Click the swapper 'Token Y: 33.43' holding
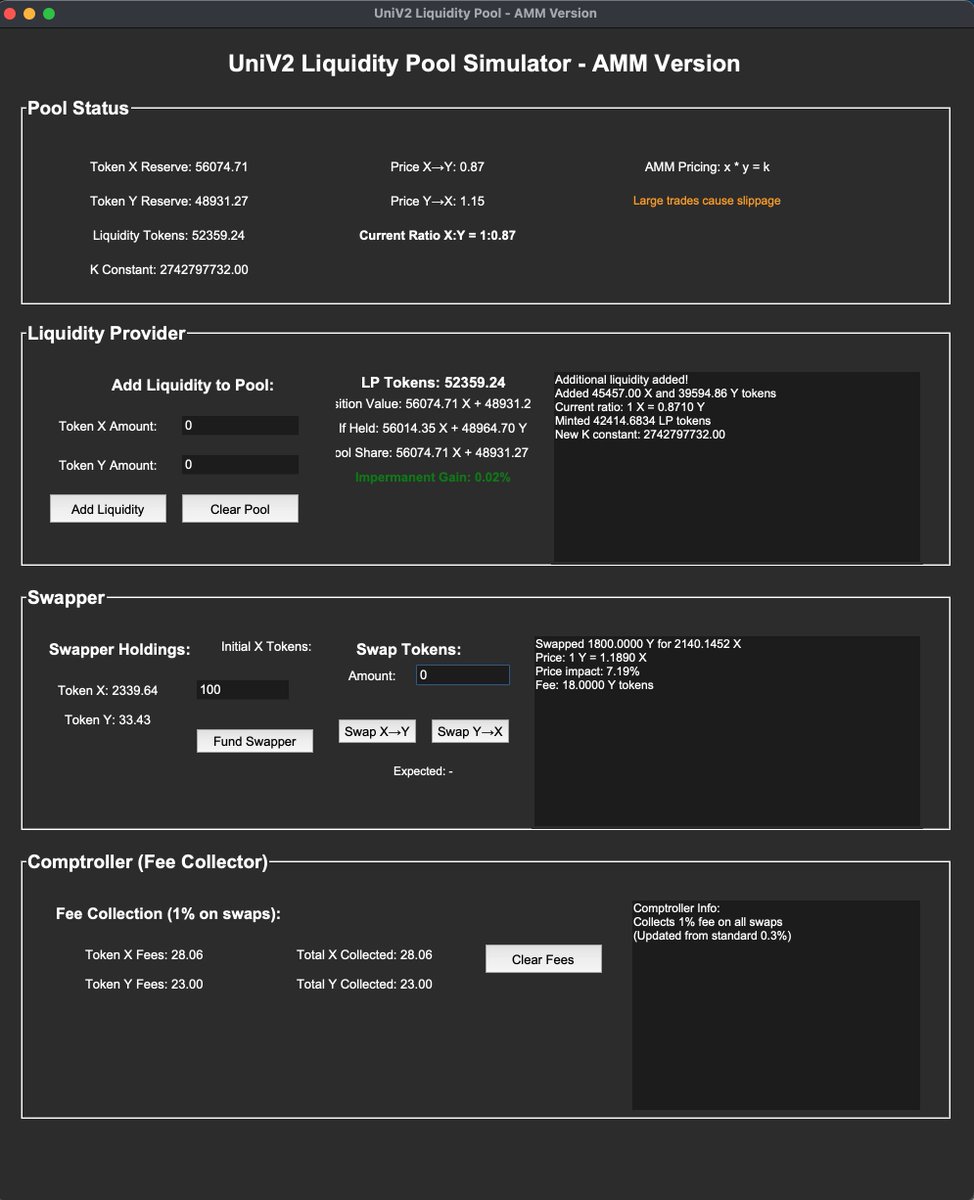This screenshot has height=1200, width=974. (108, 720)
